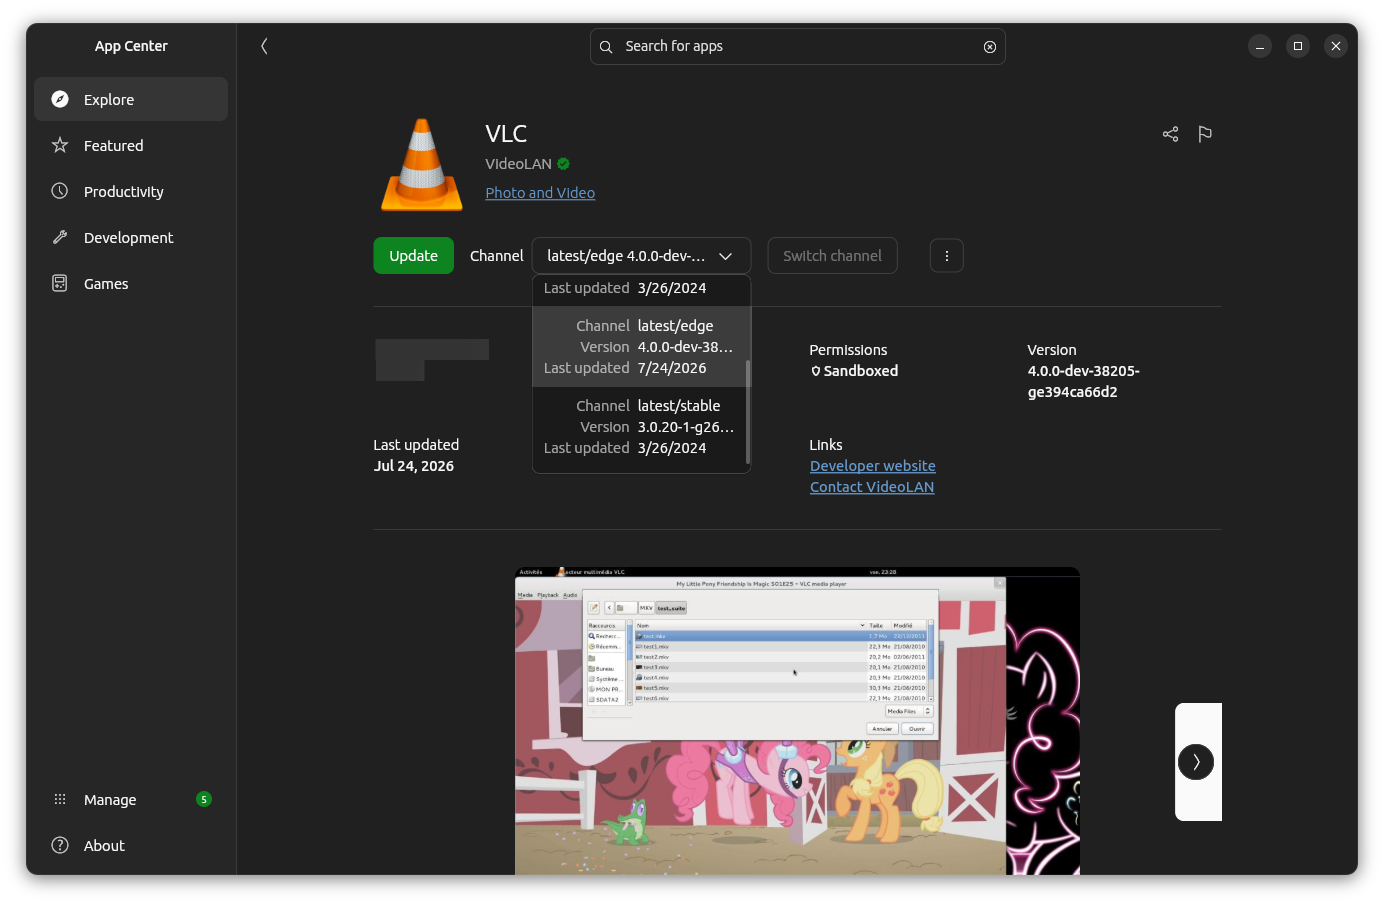
Task: Click the VLC cone app icon
Action: (422, 165)
